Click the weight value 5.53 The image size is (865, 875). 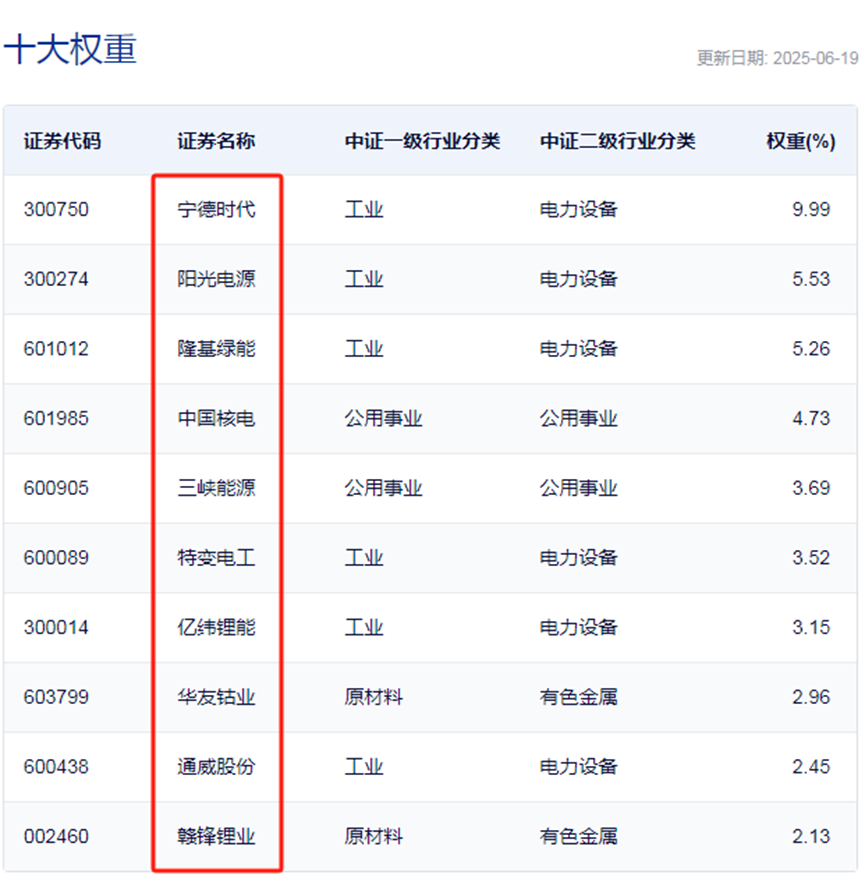pyautogui.click(x=811, y=279)
